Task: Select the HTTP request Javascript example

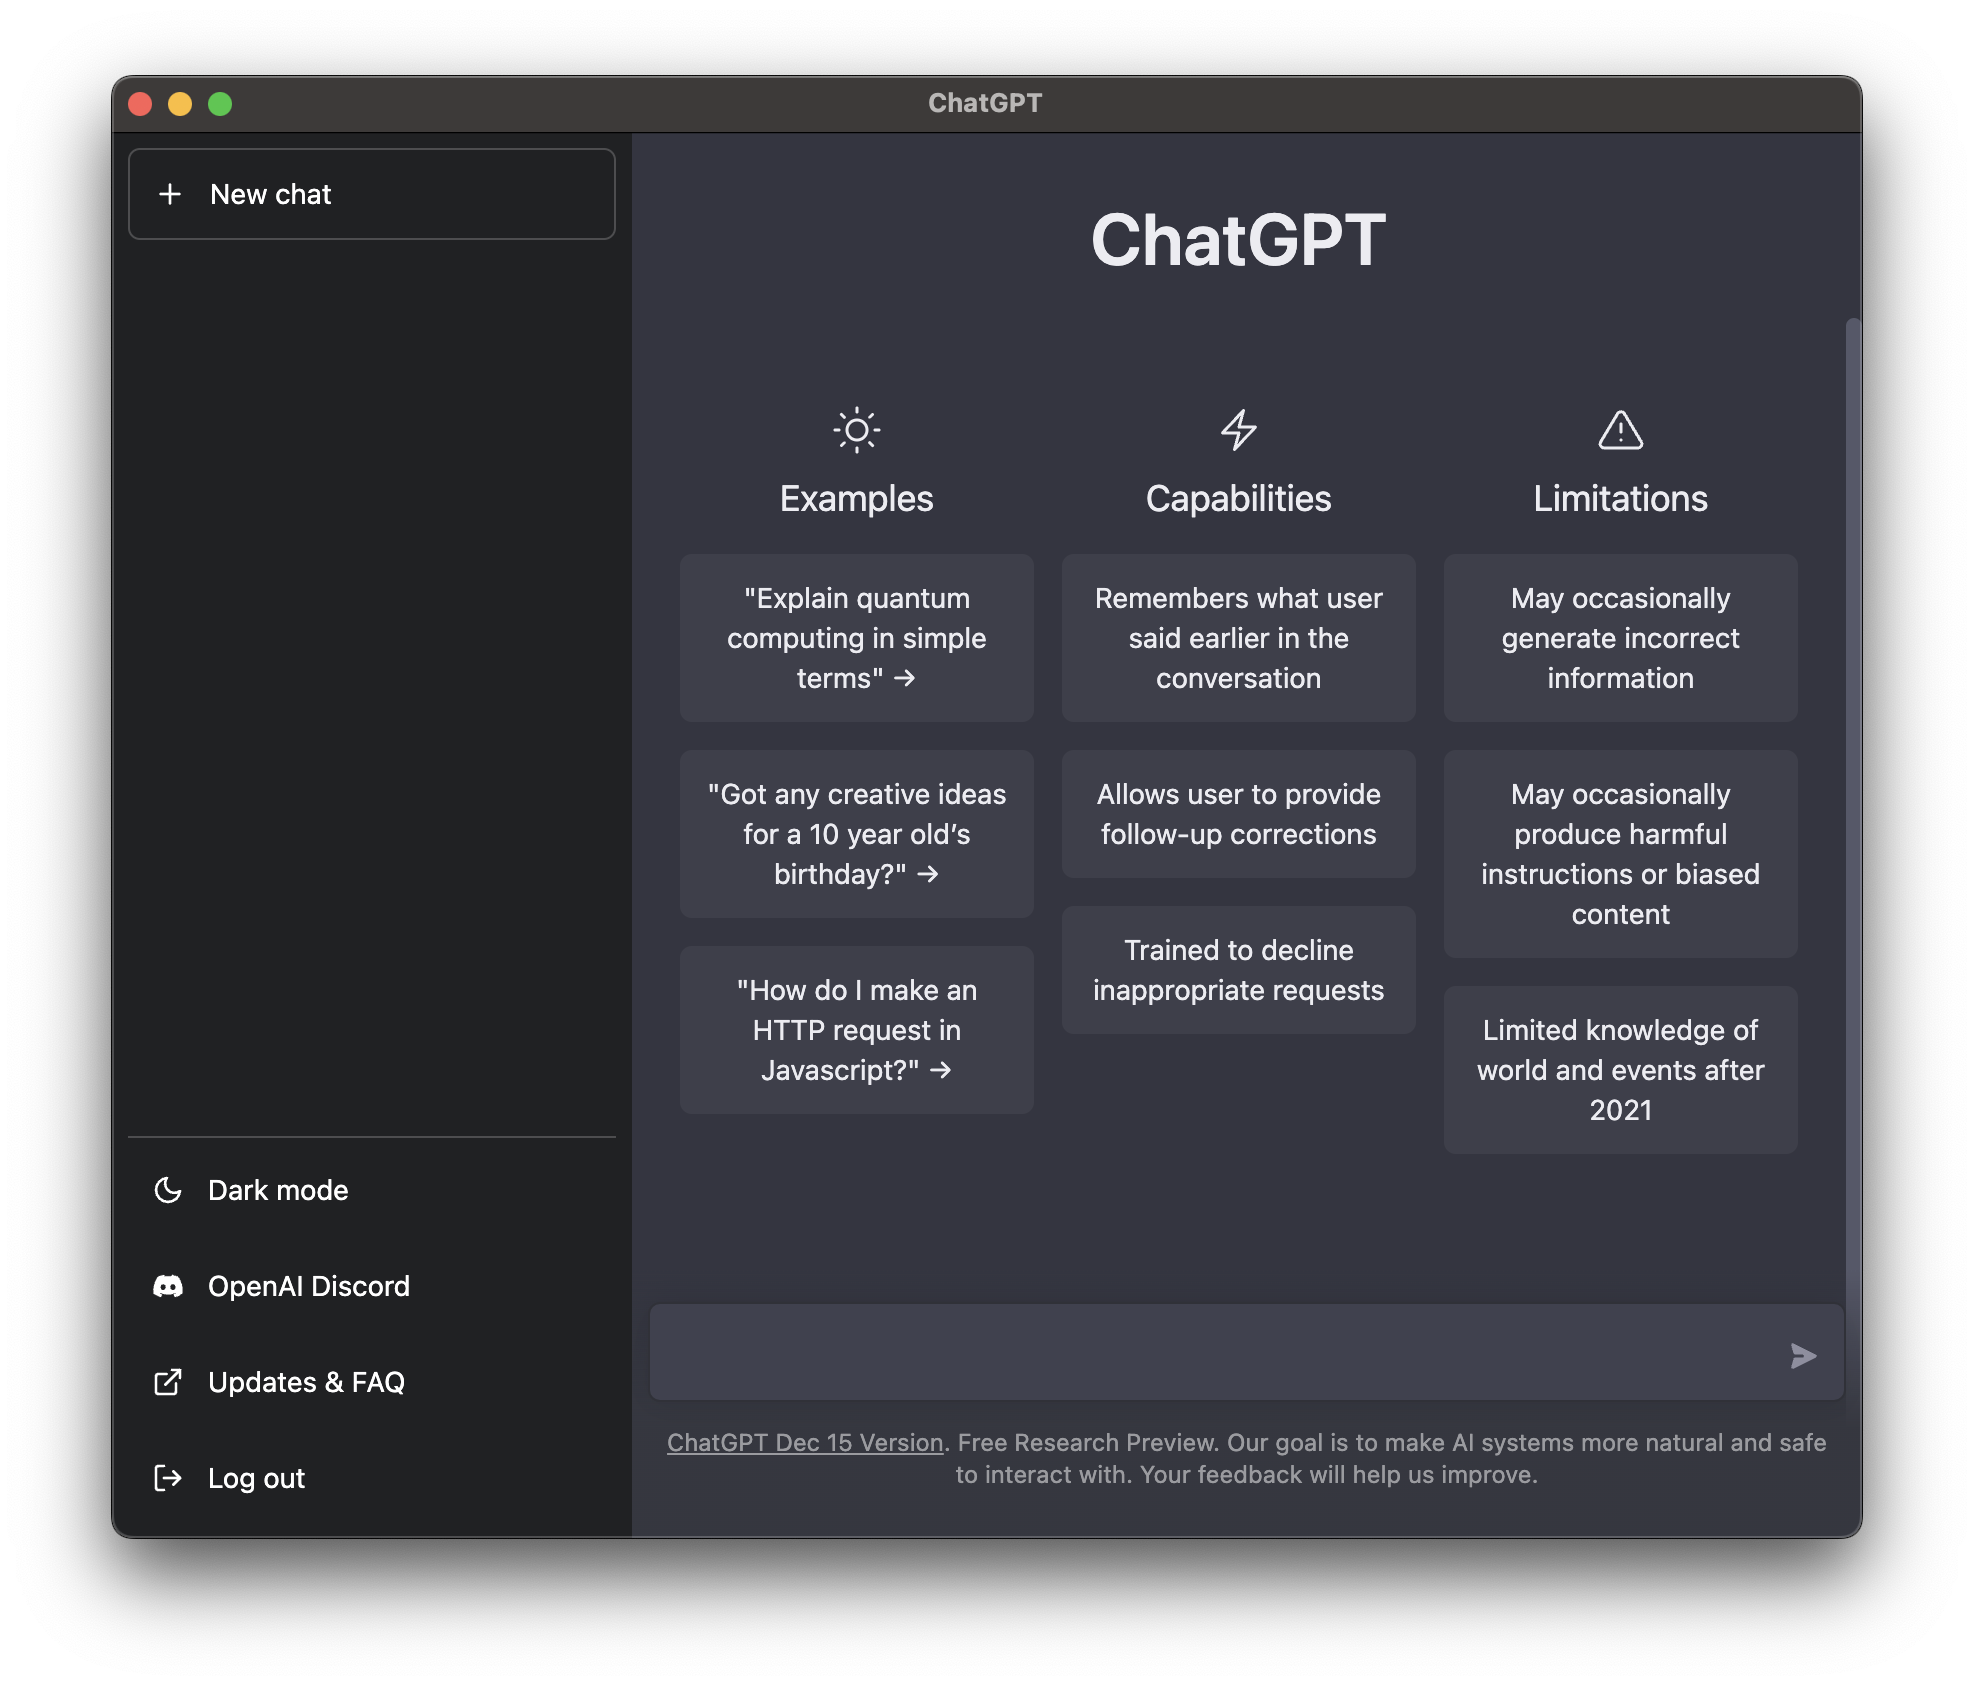Action: (856, 1029)
